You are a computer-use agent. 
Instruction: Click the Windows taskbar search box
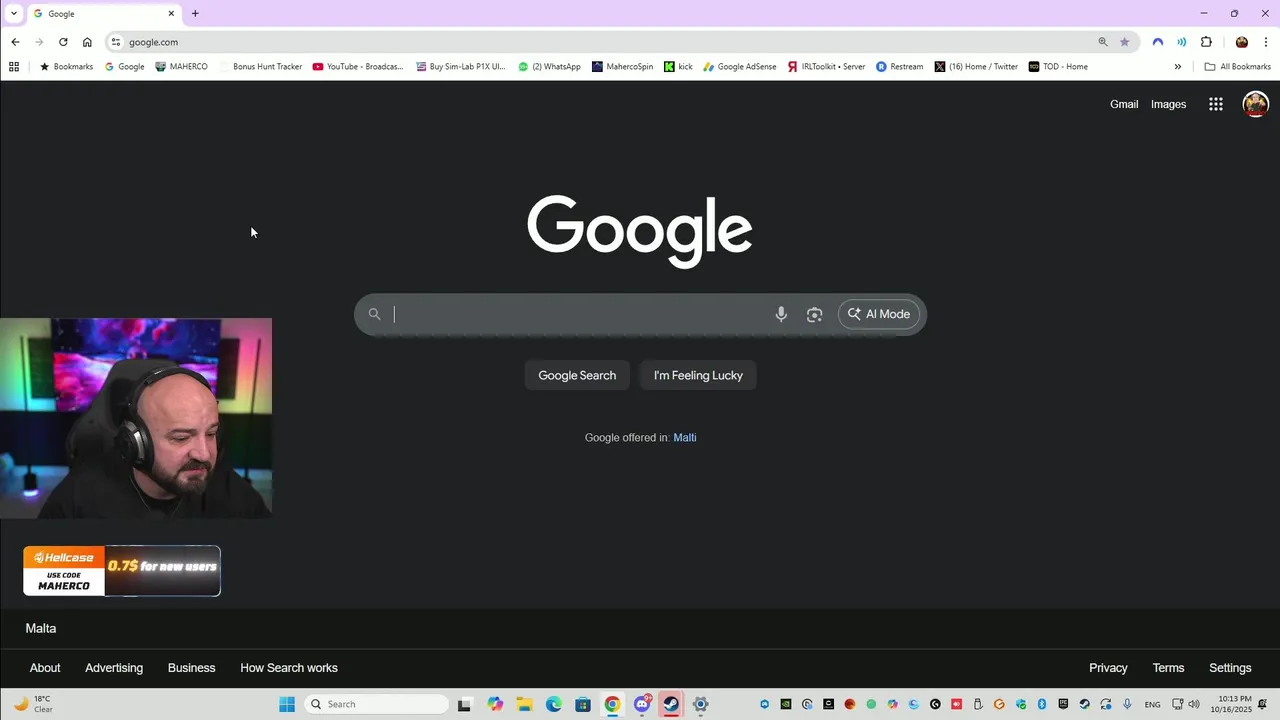(x=376, y=704)
